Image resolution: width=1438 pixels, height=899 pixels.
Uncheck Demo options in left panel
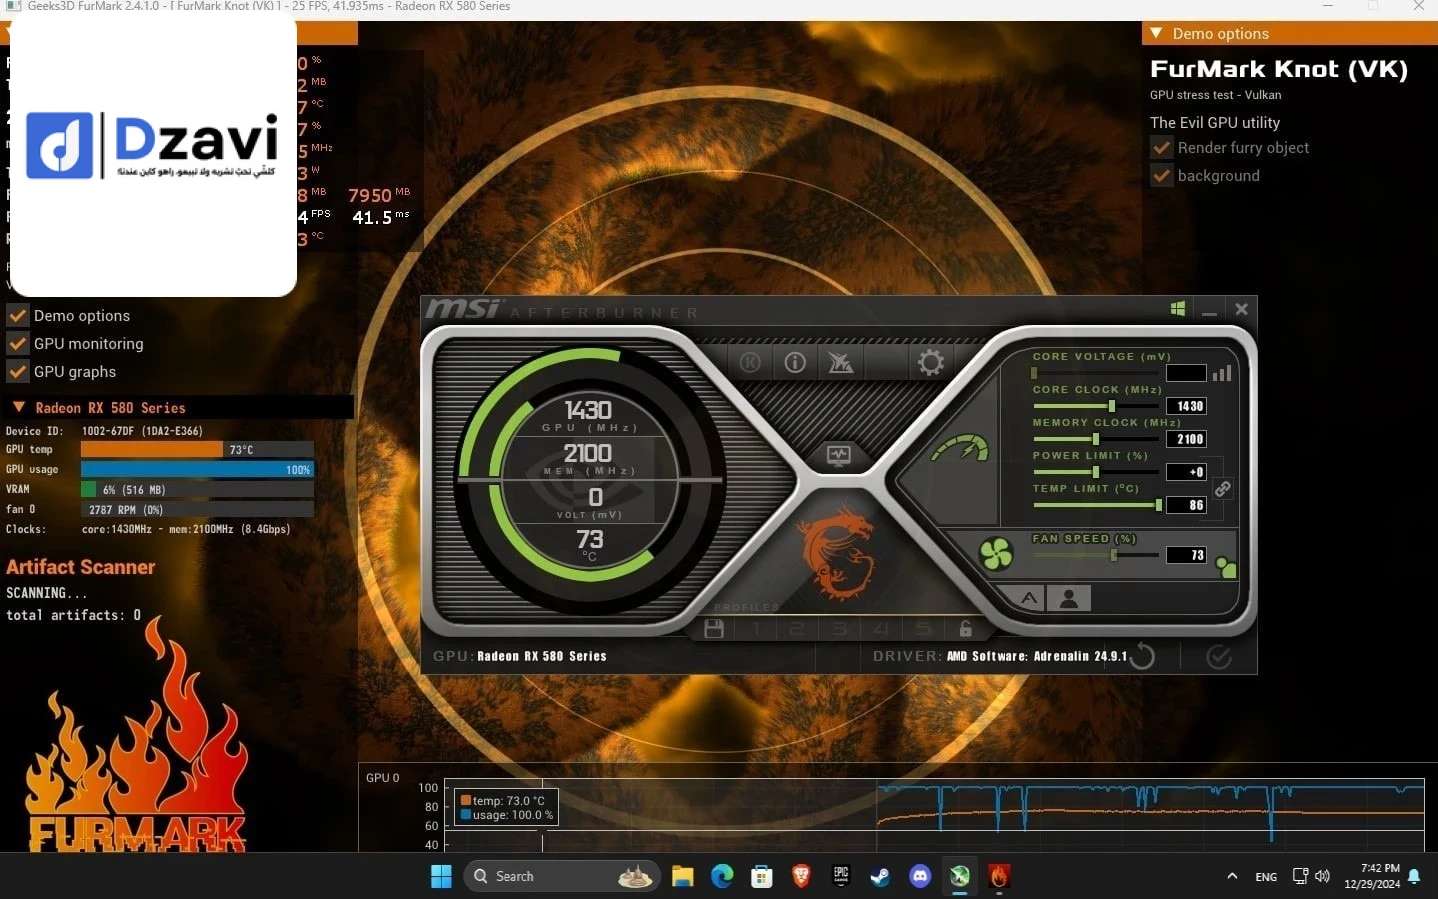coord(17,316)
